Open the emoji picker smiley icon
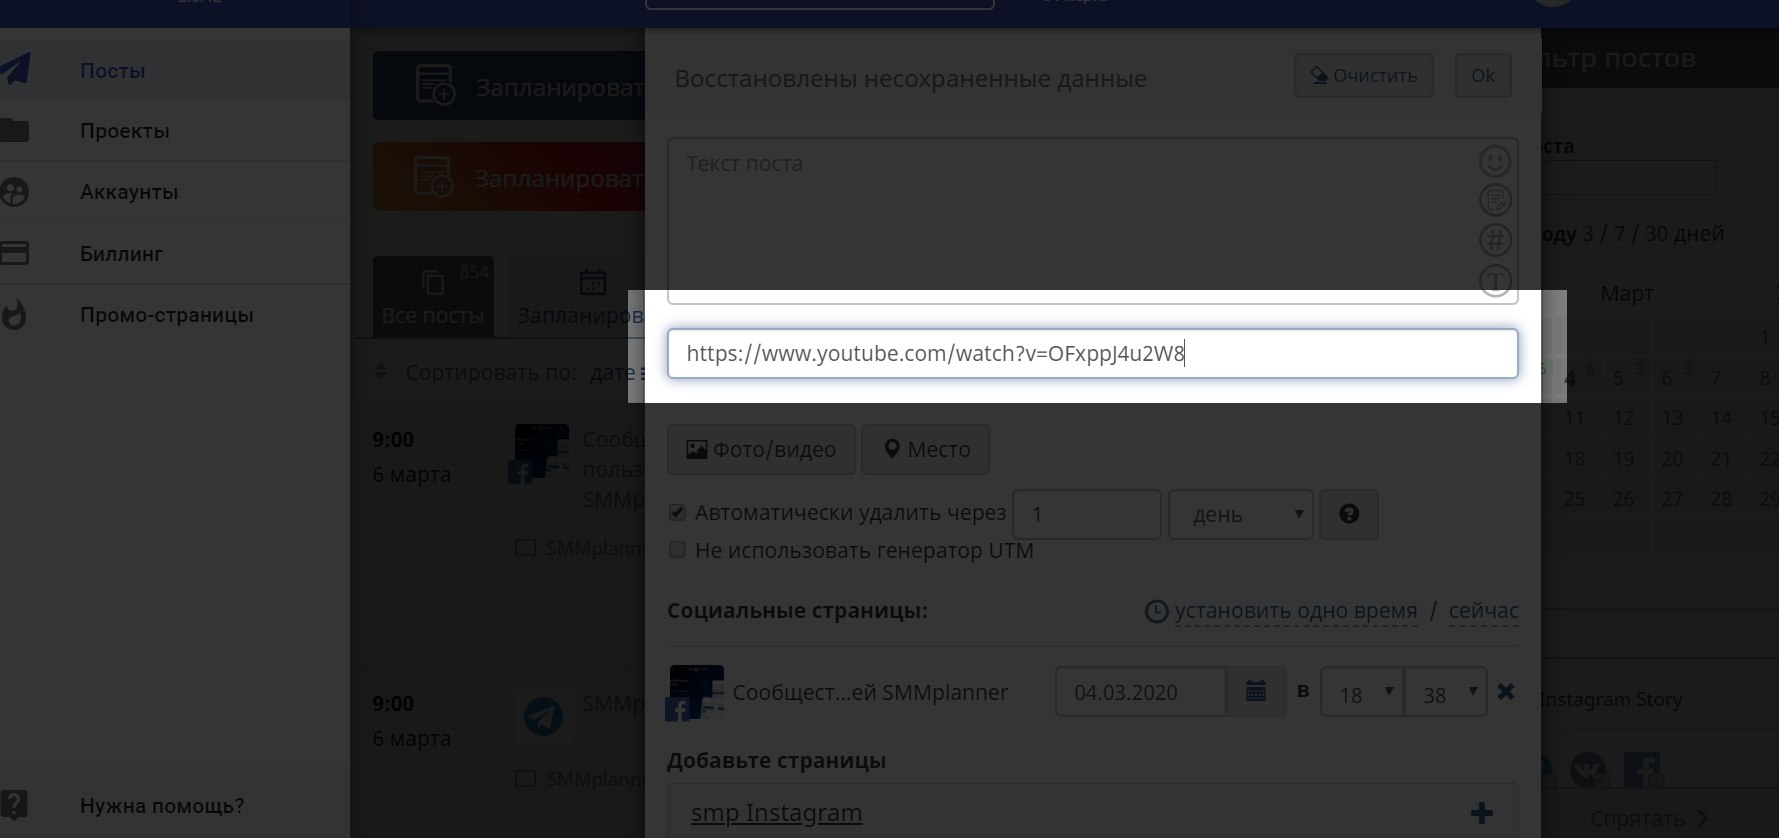The width and height of the screenshot is (1779, 838). (x=1495, y=161)
